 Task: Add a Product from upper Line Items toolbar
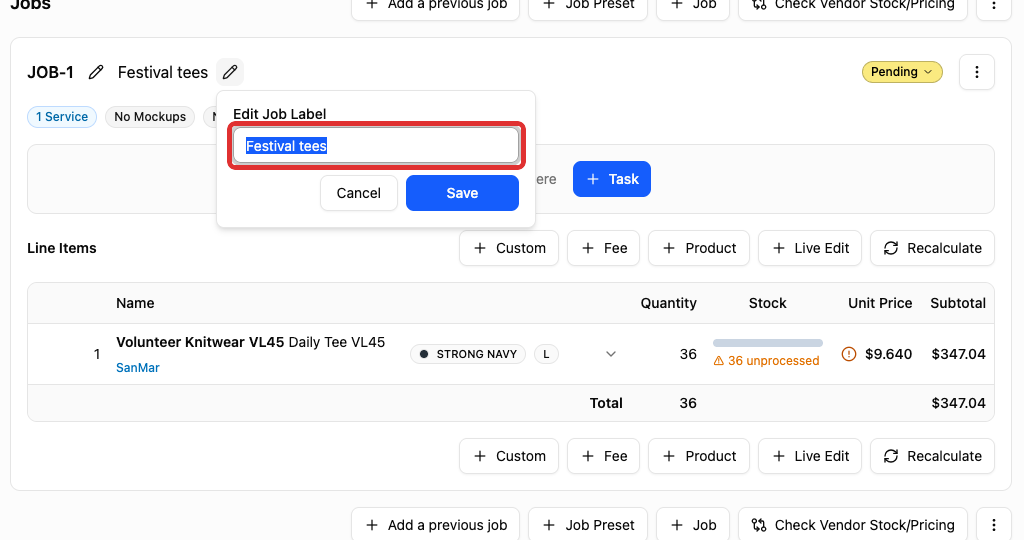[x=699, y=248]
